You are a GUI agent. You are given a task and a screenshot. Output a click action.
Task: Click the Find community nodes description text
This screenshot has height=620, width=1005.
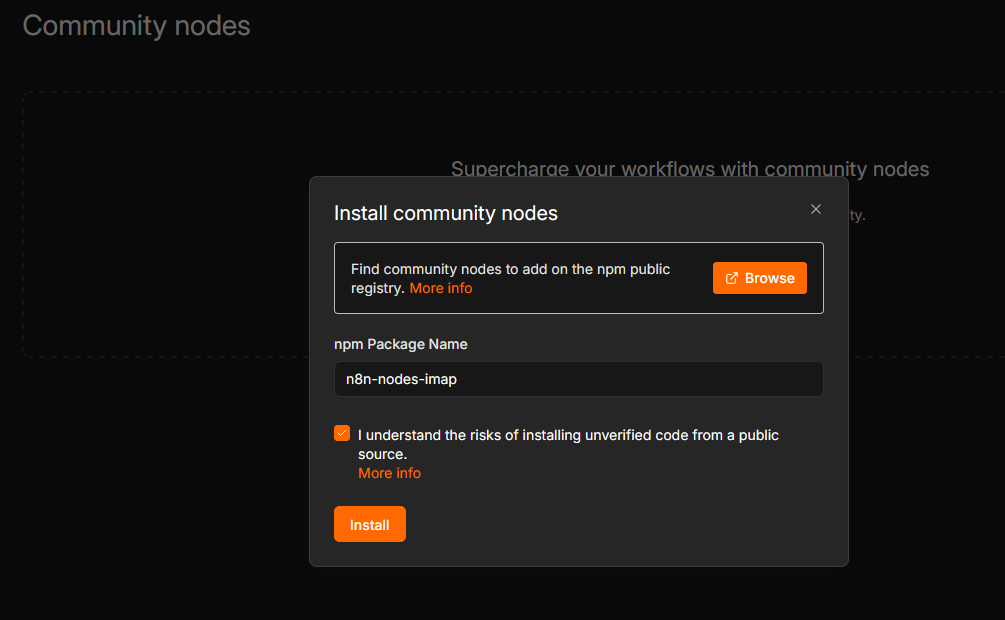click(510, 278)
